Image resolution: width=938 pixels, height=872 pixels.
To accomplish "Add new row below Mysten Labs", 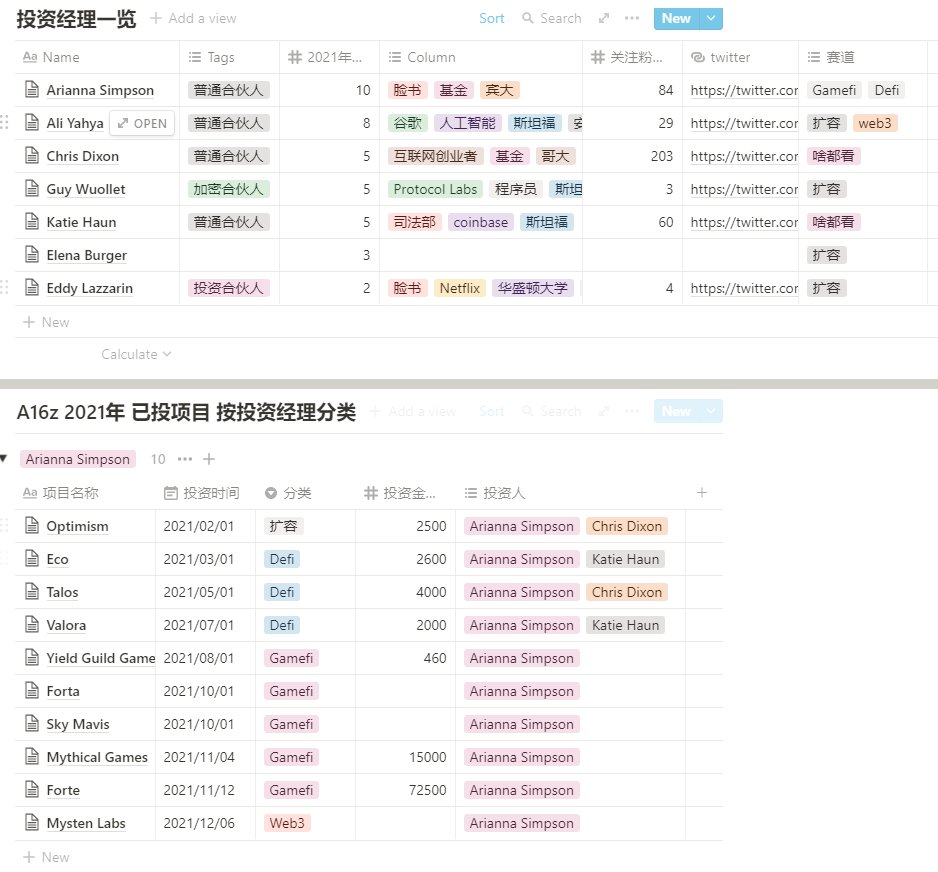I will (x=47, y=857).
